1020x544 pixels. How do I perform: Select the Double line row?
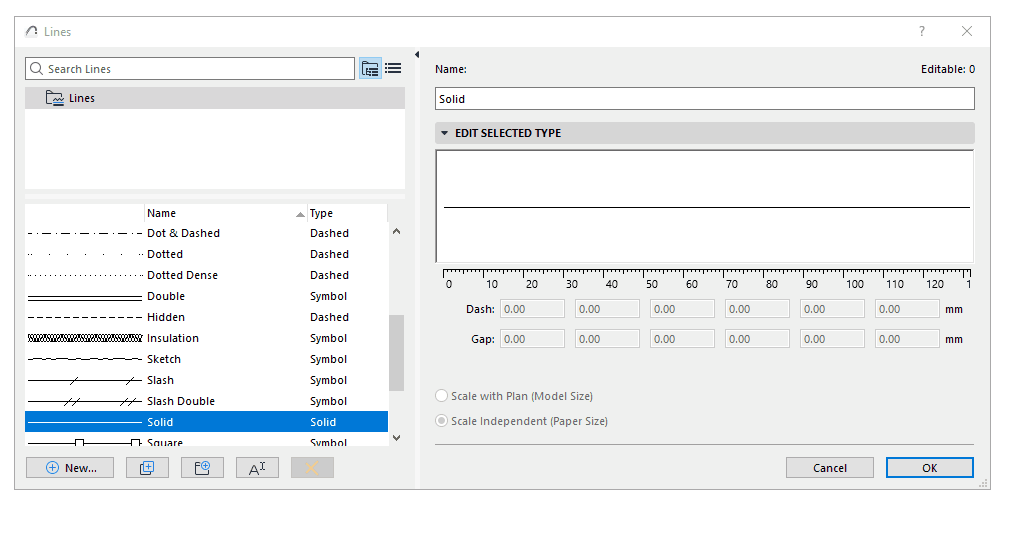coord(206,296)
